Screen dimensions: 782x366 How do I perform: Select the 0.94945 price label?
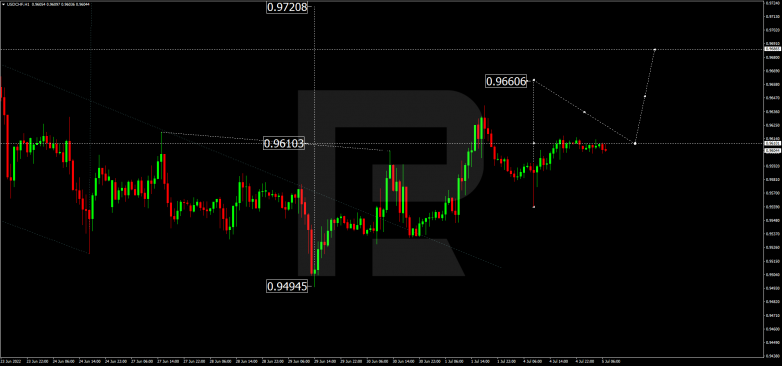[x=287, y=286]
